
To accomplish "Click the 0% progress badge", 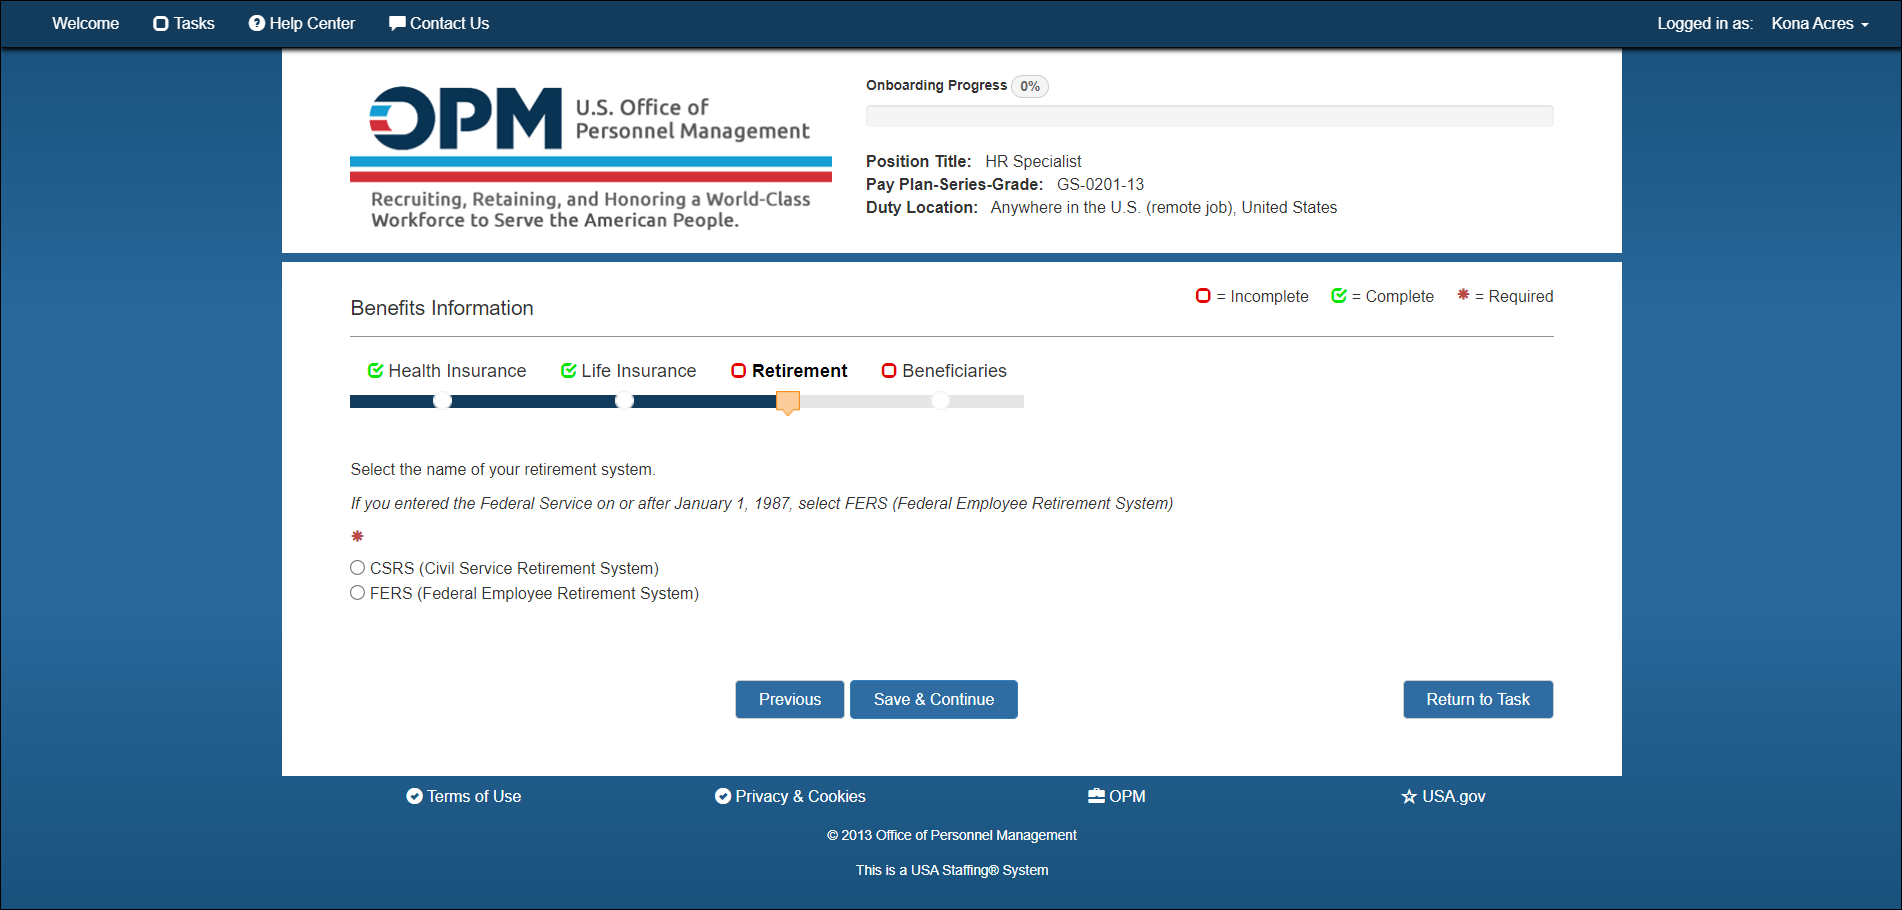I will point(1030,86).
